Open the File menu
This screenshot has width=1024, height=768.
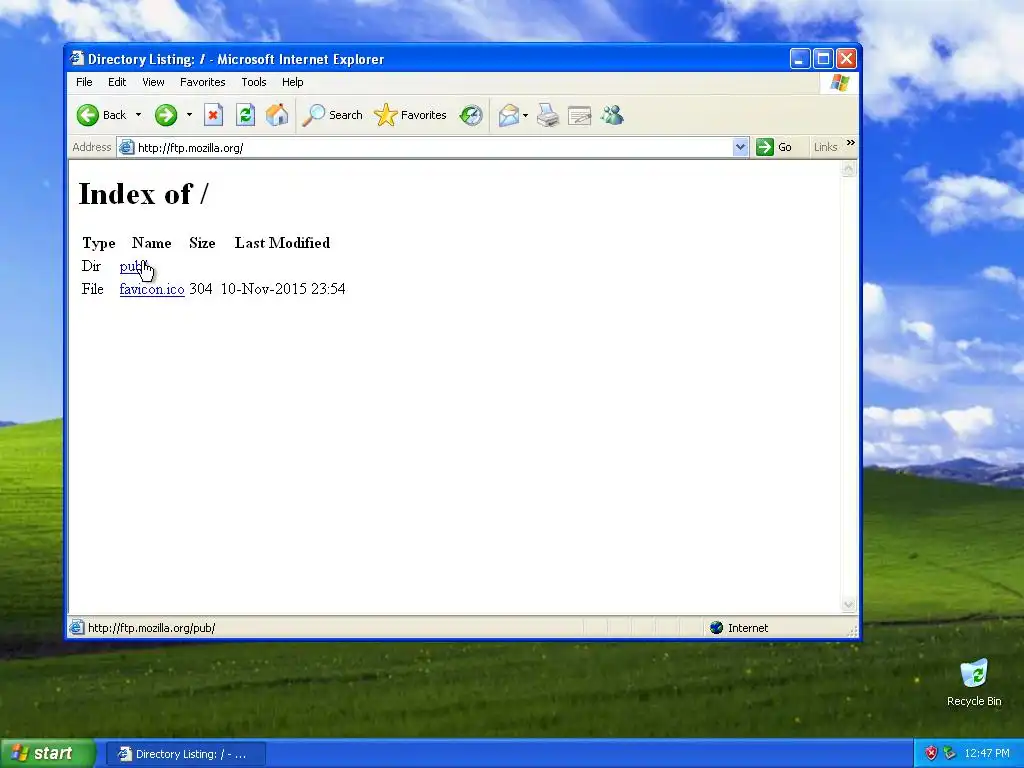(84, 82)
